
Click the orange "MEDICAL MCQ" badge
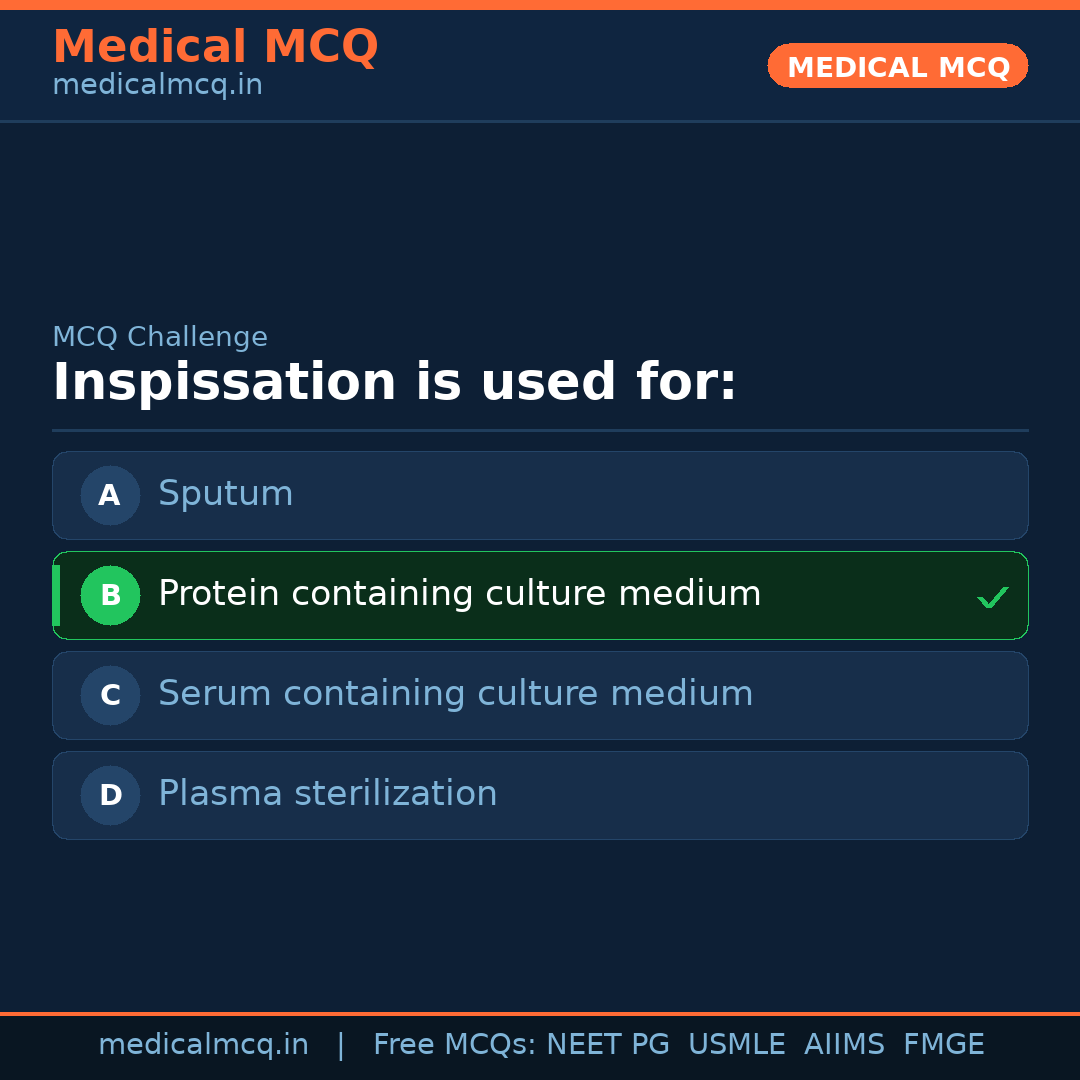click(897, 66)
